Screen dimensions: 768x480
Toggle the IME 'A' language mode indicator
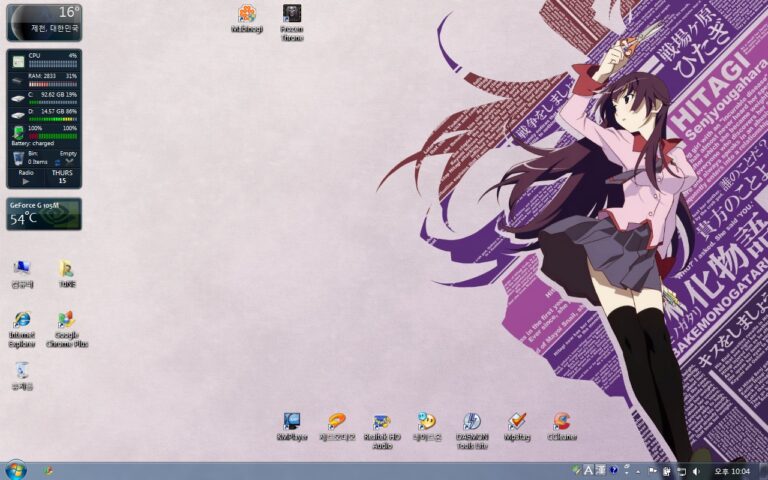589,471
